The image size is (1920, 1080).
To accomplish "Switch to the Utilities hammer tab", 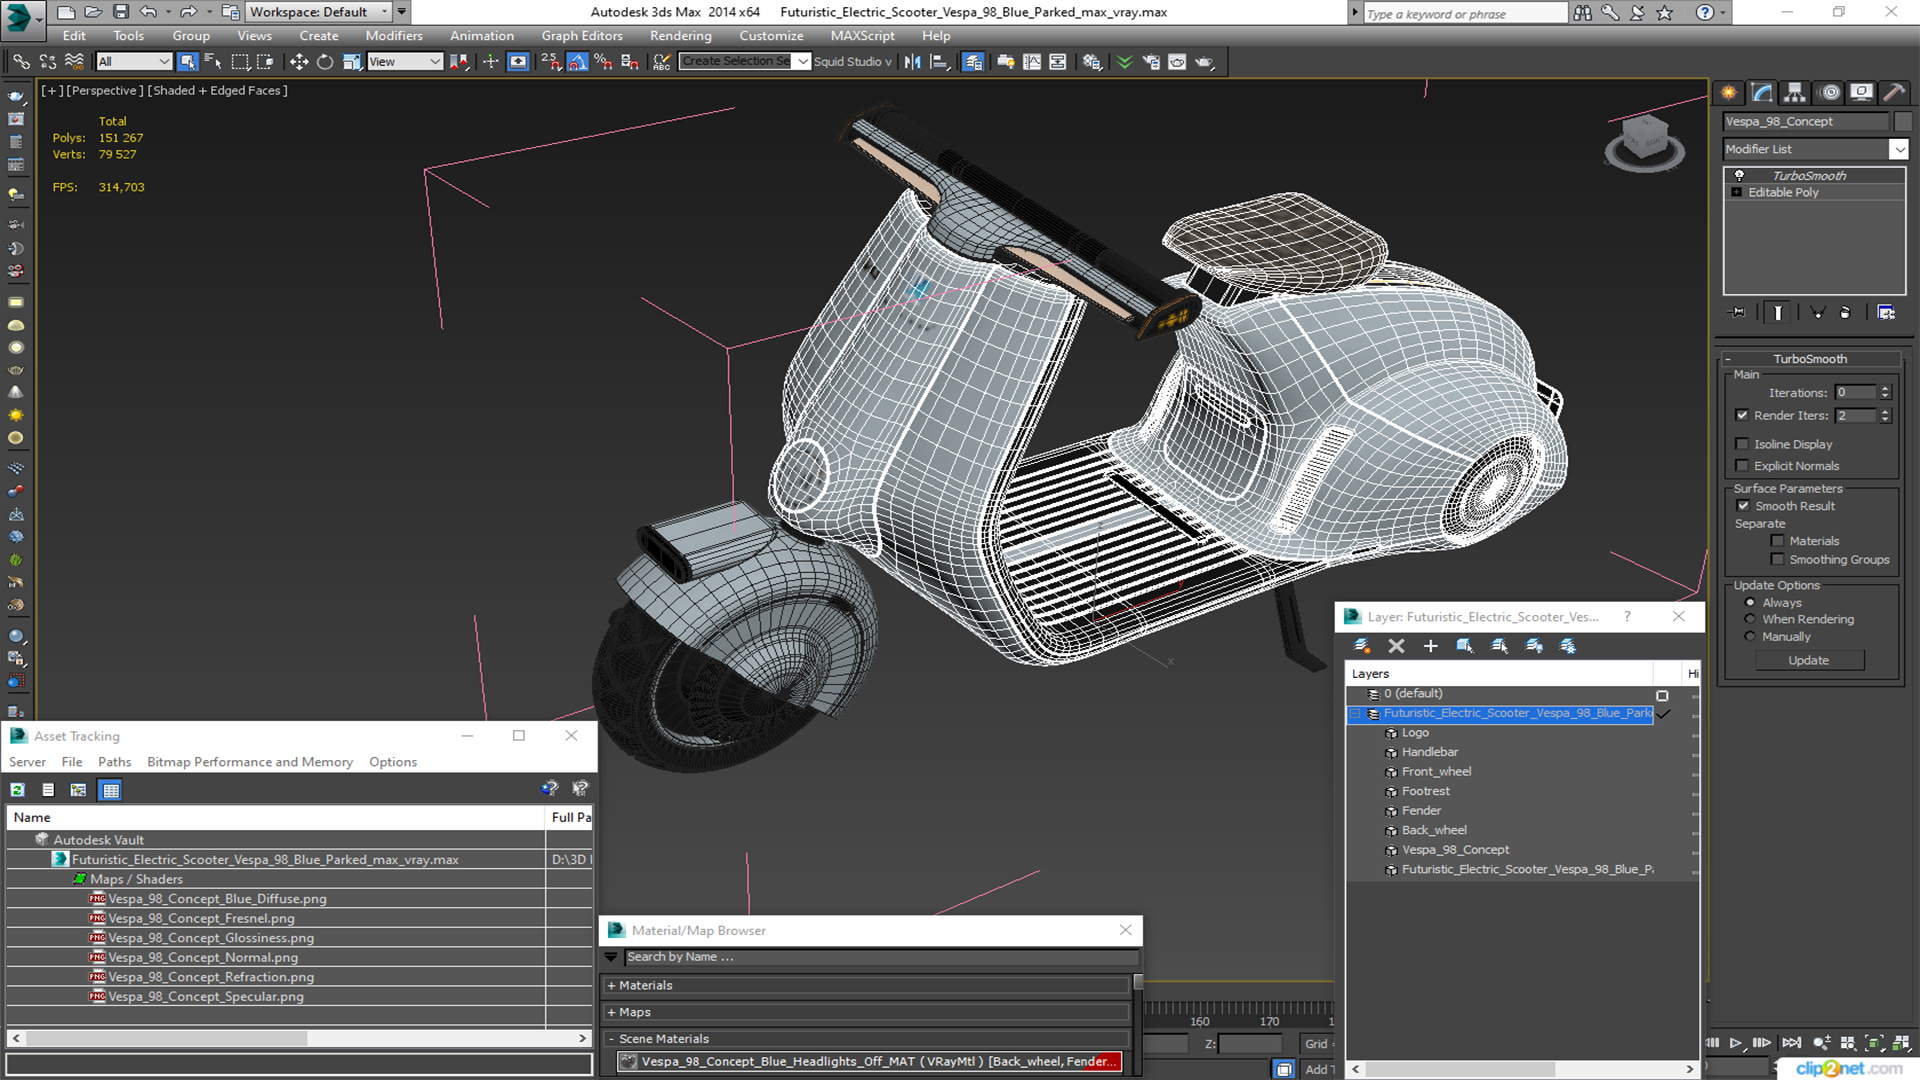I will coord(1894,93).
